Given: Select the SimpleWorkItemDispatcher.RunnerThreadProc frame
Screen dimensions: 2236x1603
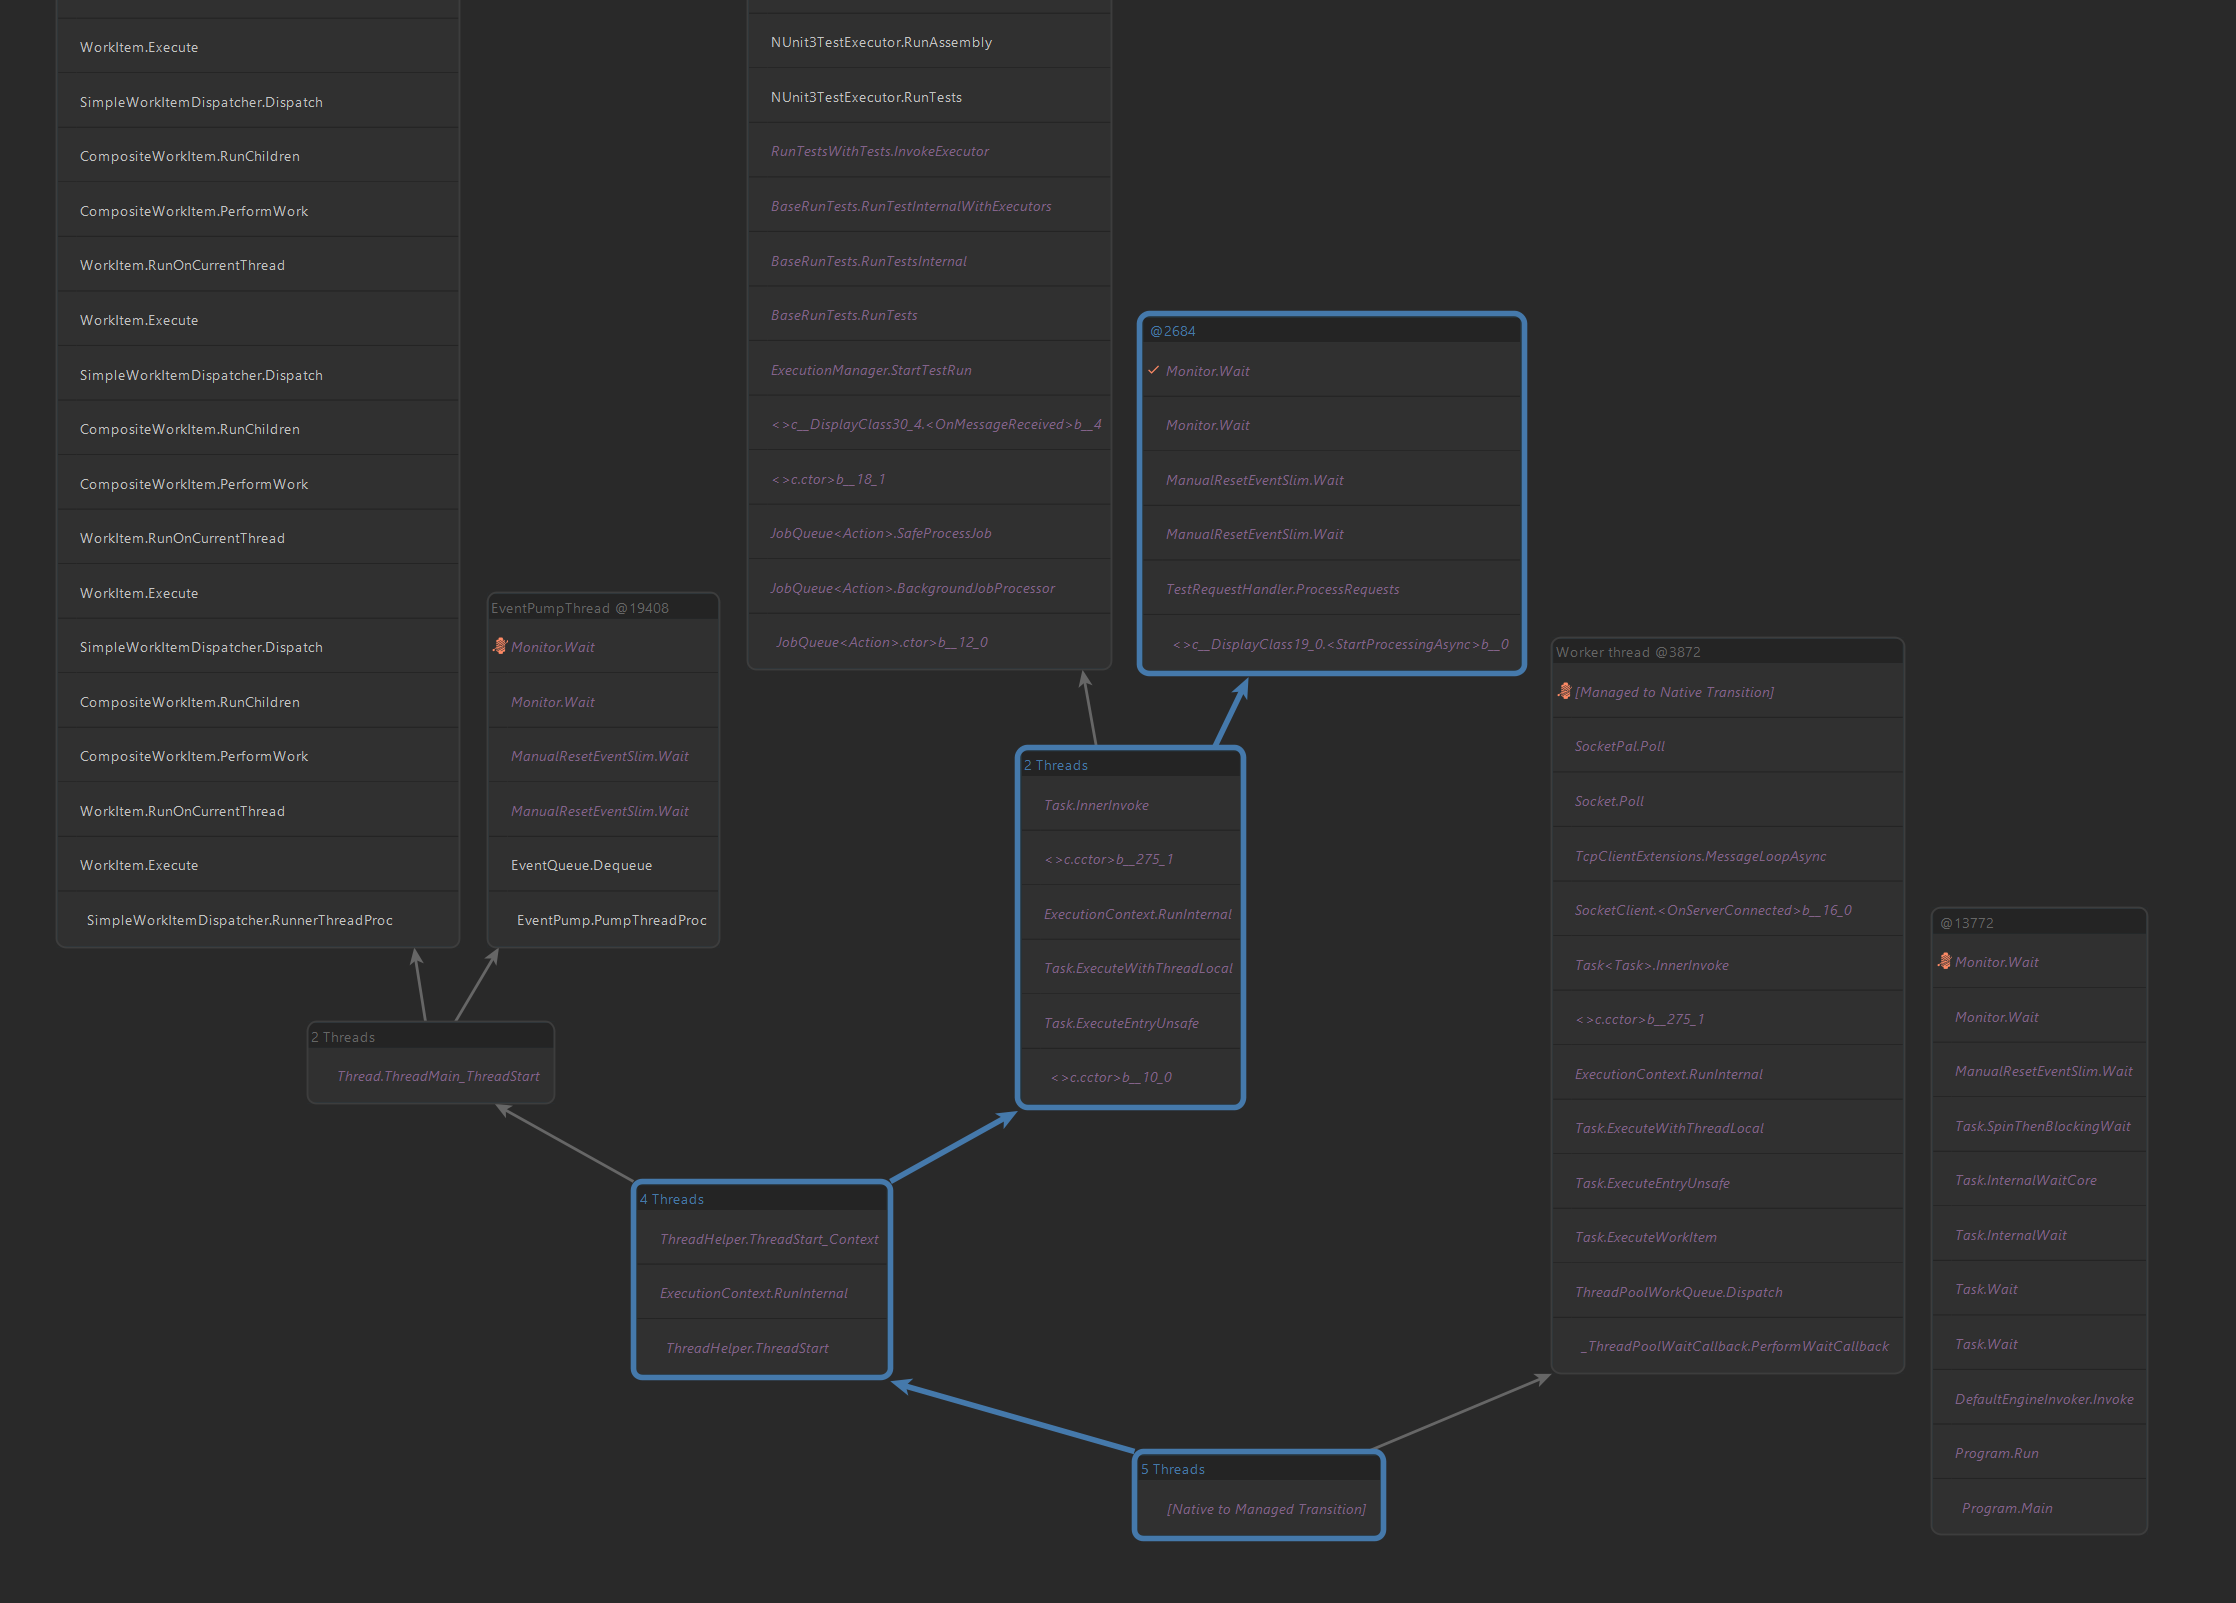Looking at the screenshot, I should click(x=240, y=919).
